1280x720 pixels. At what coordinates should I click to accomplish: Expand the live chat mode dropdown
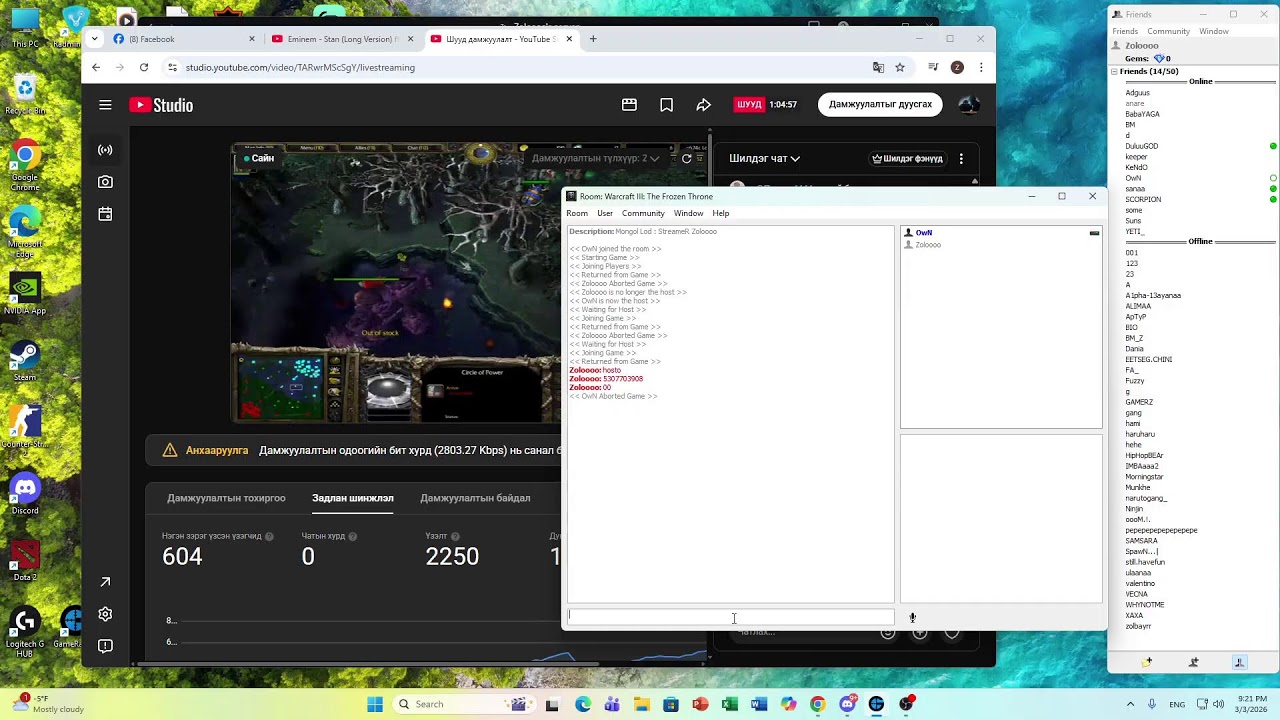tap(765, 158)
